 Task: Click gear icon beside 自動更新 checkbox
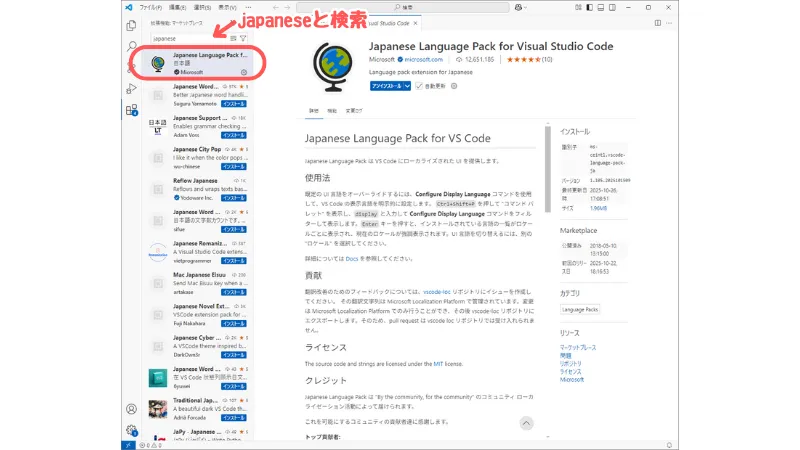coord(454,86)
